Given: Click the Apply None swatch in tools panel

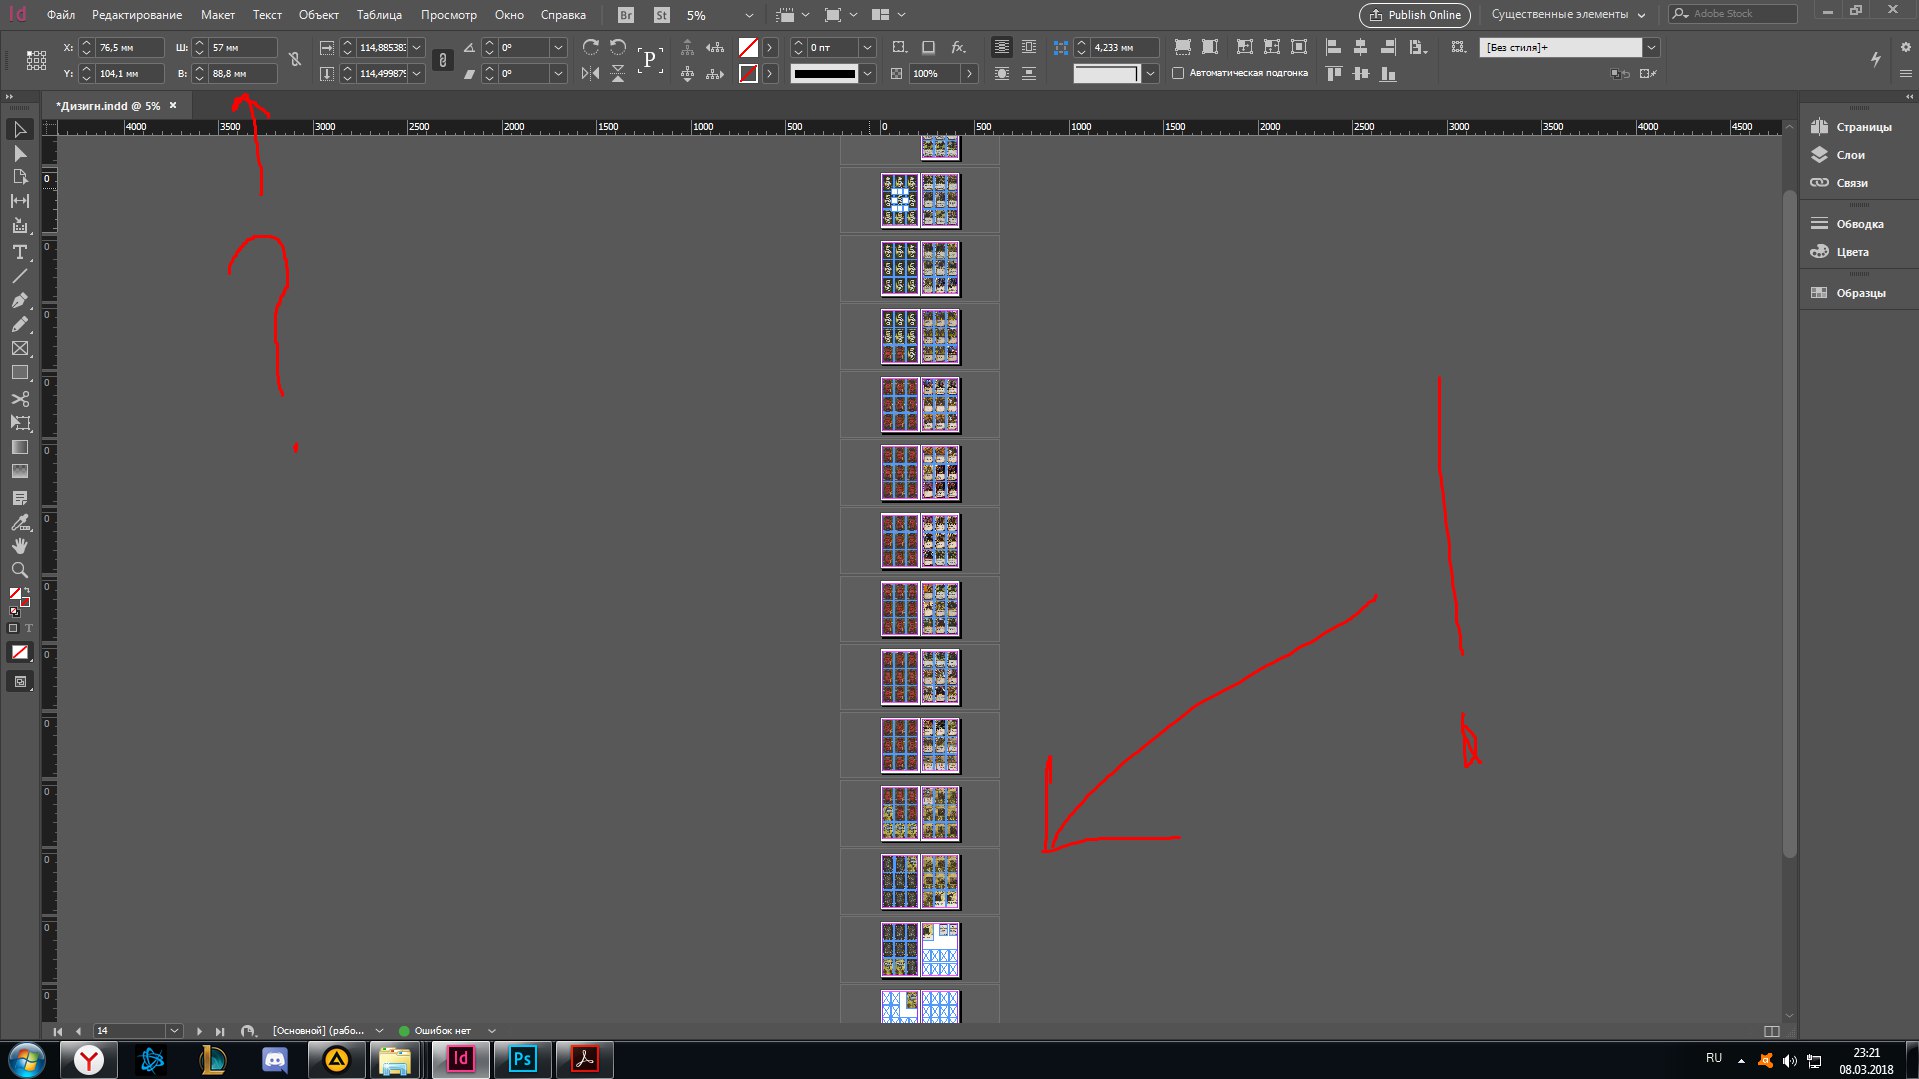Looking at the screenshot, I should coord(19,652).
